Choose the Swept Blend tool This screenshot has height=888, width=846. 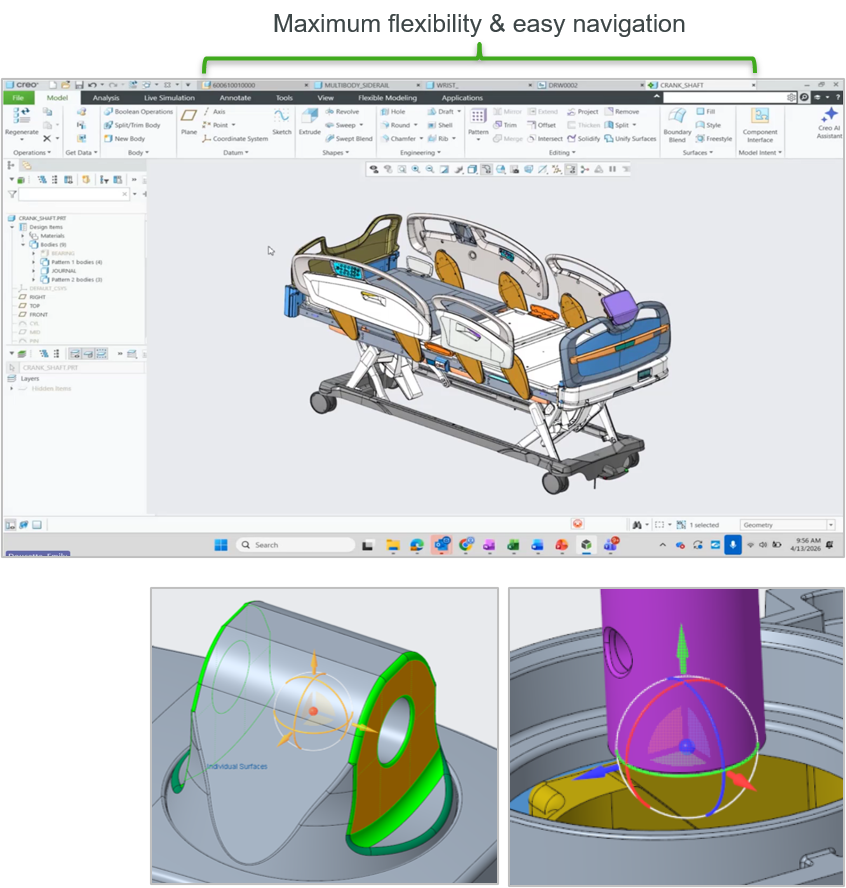pyautogui.click(x=349, y=138)
